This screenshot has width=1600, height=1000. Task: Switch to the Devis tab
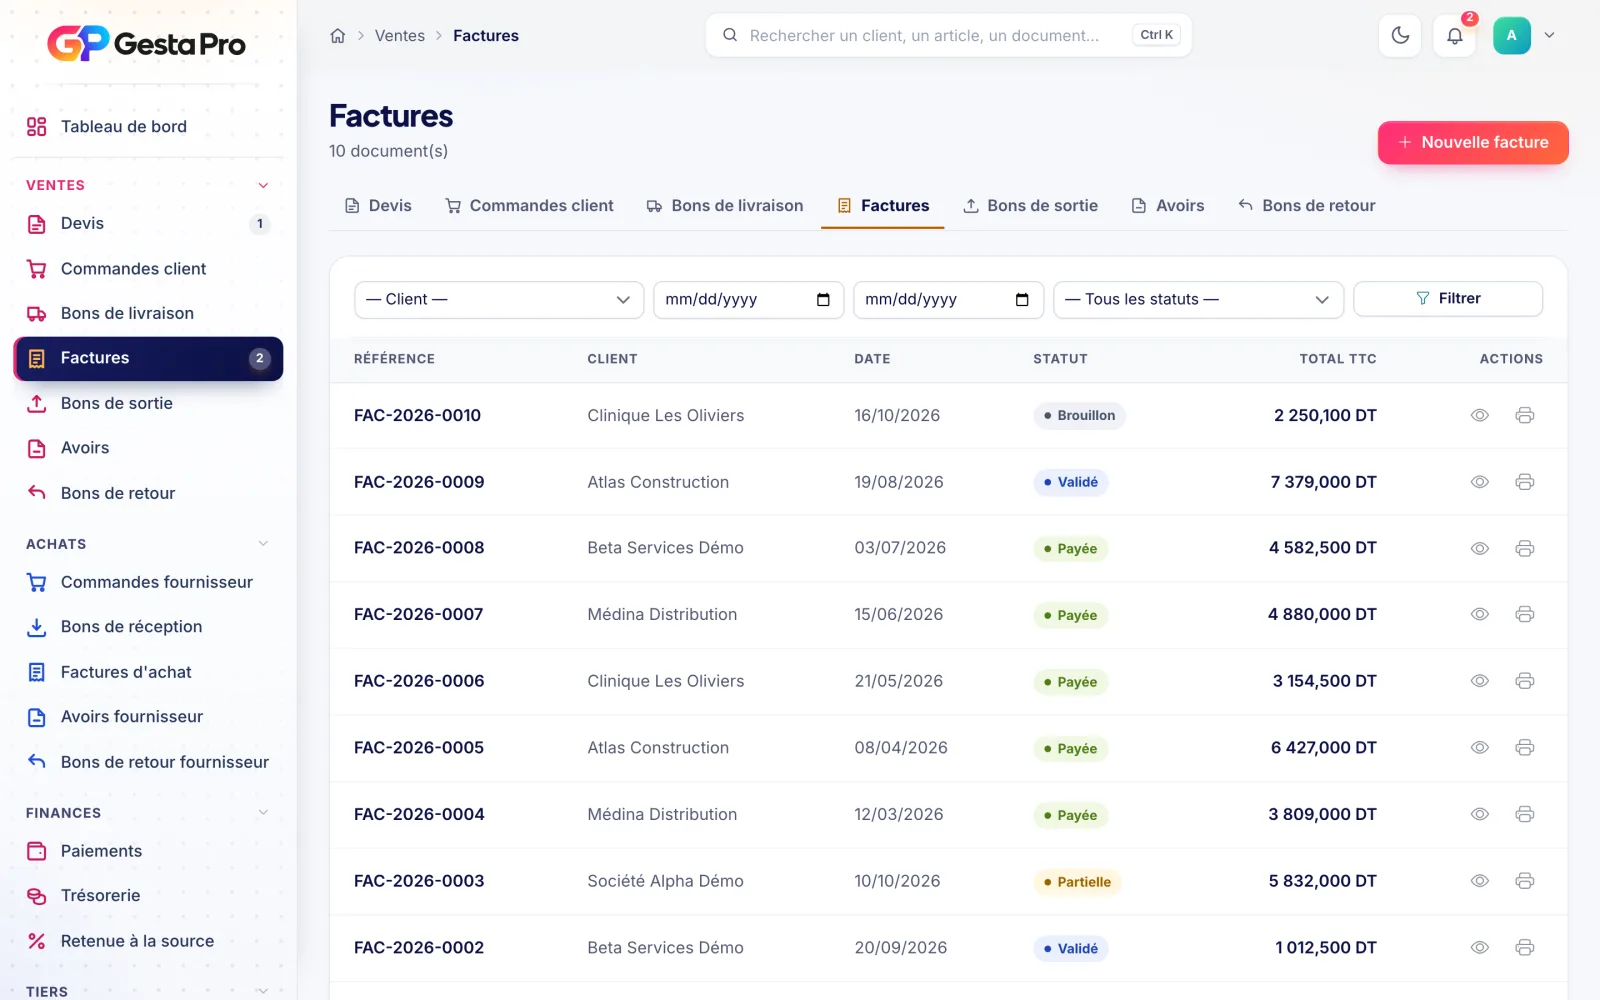point(378,206)
